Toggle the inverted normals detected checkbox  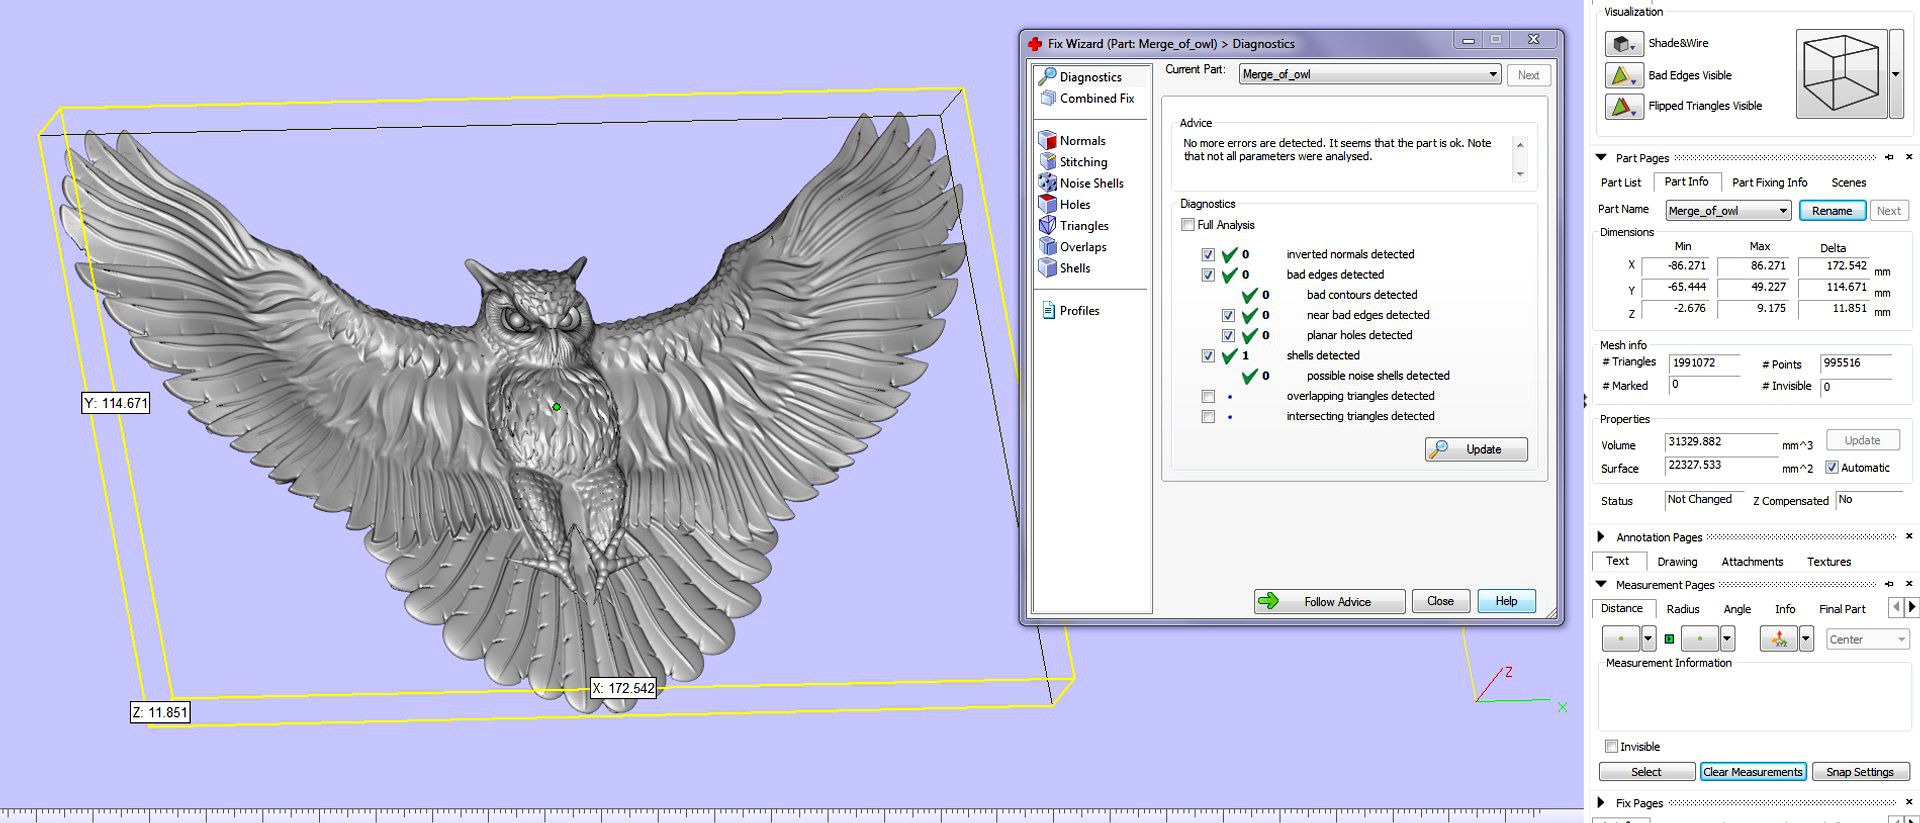1208,255
